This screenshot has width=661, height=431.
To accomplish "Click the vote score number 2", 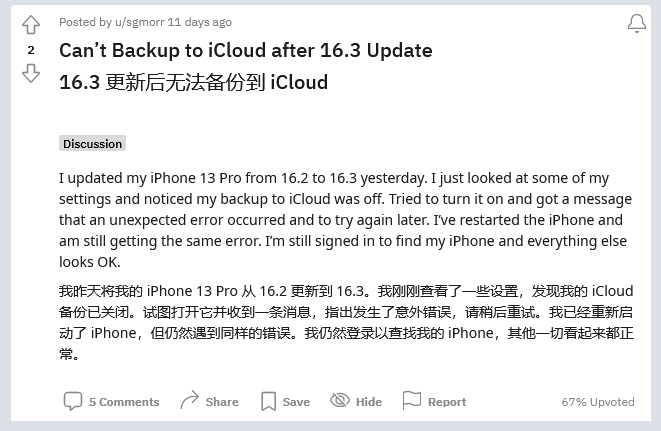I will pyautogui.click(x=31, y=50).
